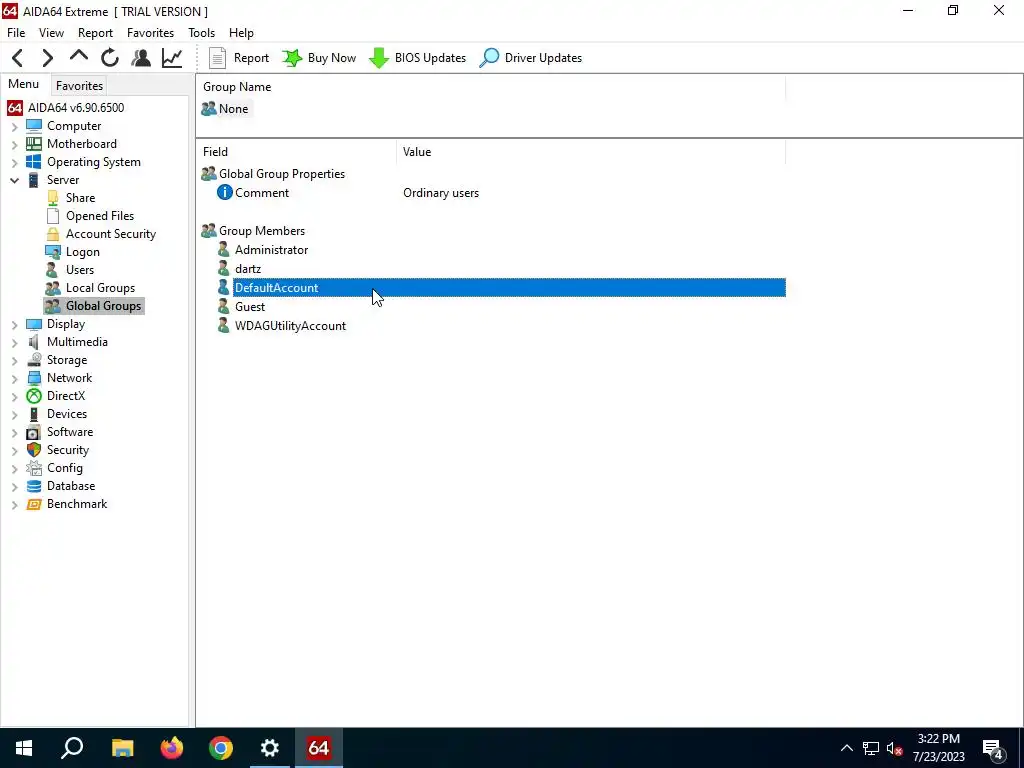Refresh the current page

(x=110, y=58)
